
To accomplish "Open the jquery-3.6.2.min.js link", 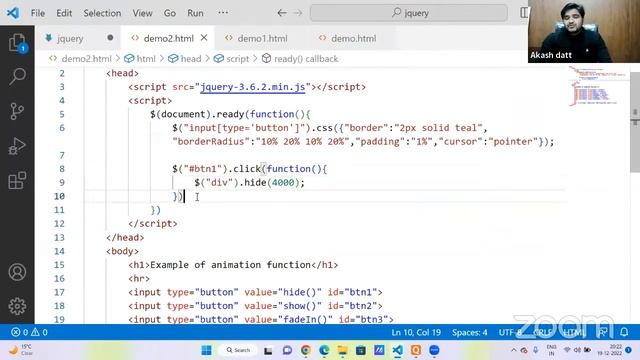I will pyautogui.click(x=253, y=87).
